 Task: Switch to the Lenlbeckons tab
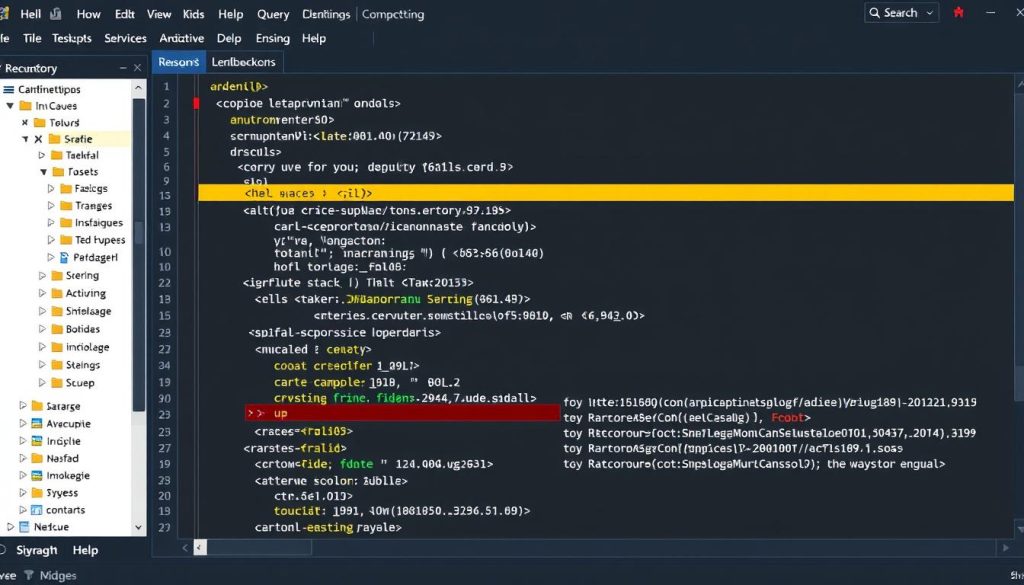pyautogui.click(x=244, y=62)
